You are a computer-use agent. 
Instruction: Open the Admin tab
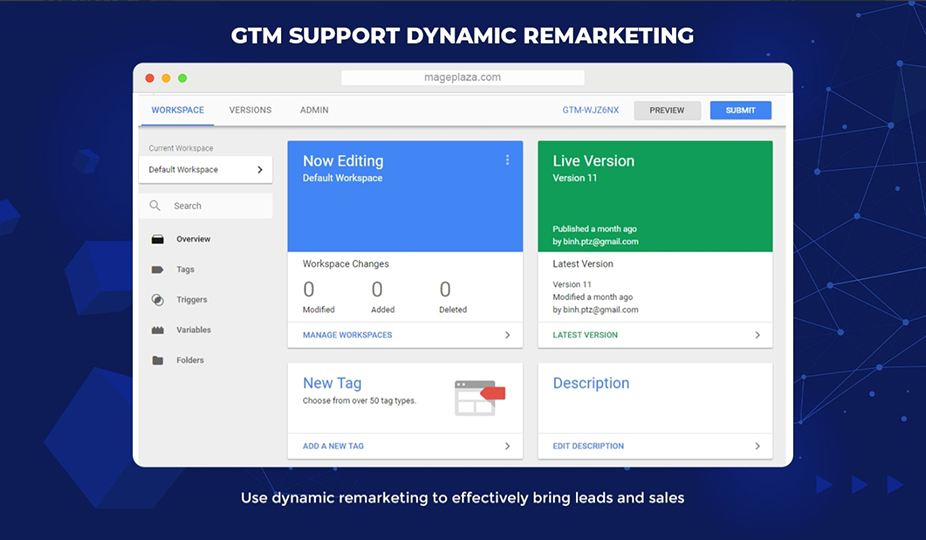314,110
